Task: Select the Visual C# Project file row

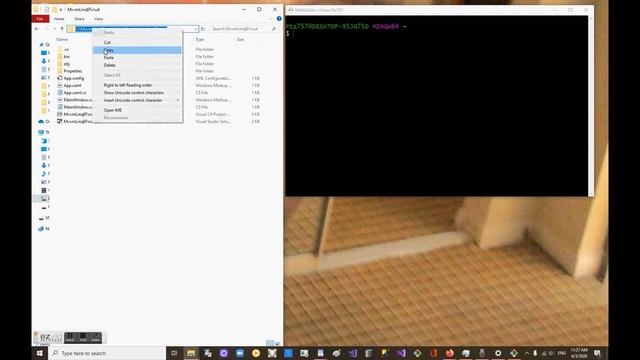Action: point(159,114)
